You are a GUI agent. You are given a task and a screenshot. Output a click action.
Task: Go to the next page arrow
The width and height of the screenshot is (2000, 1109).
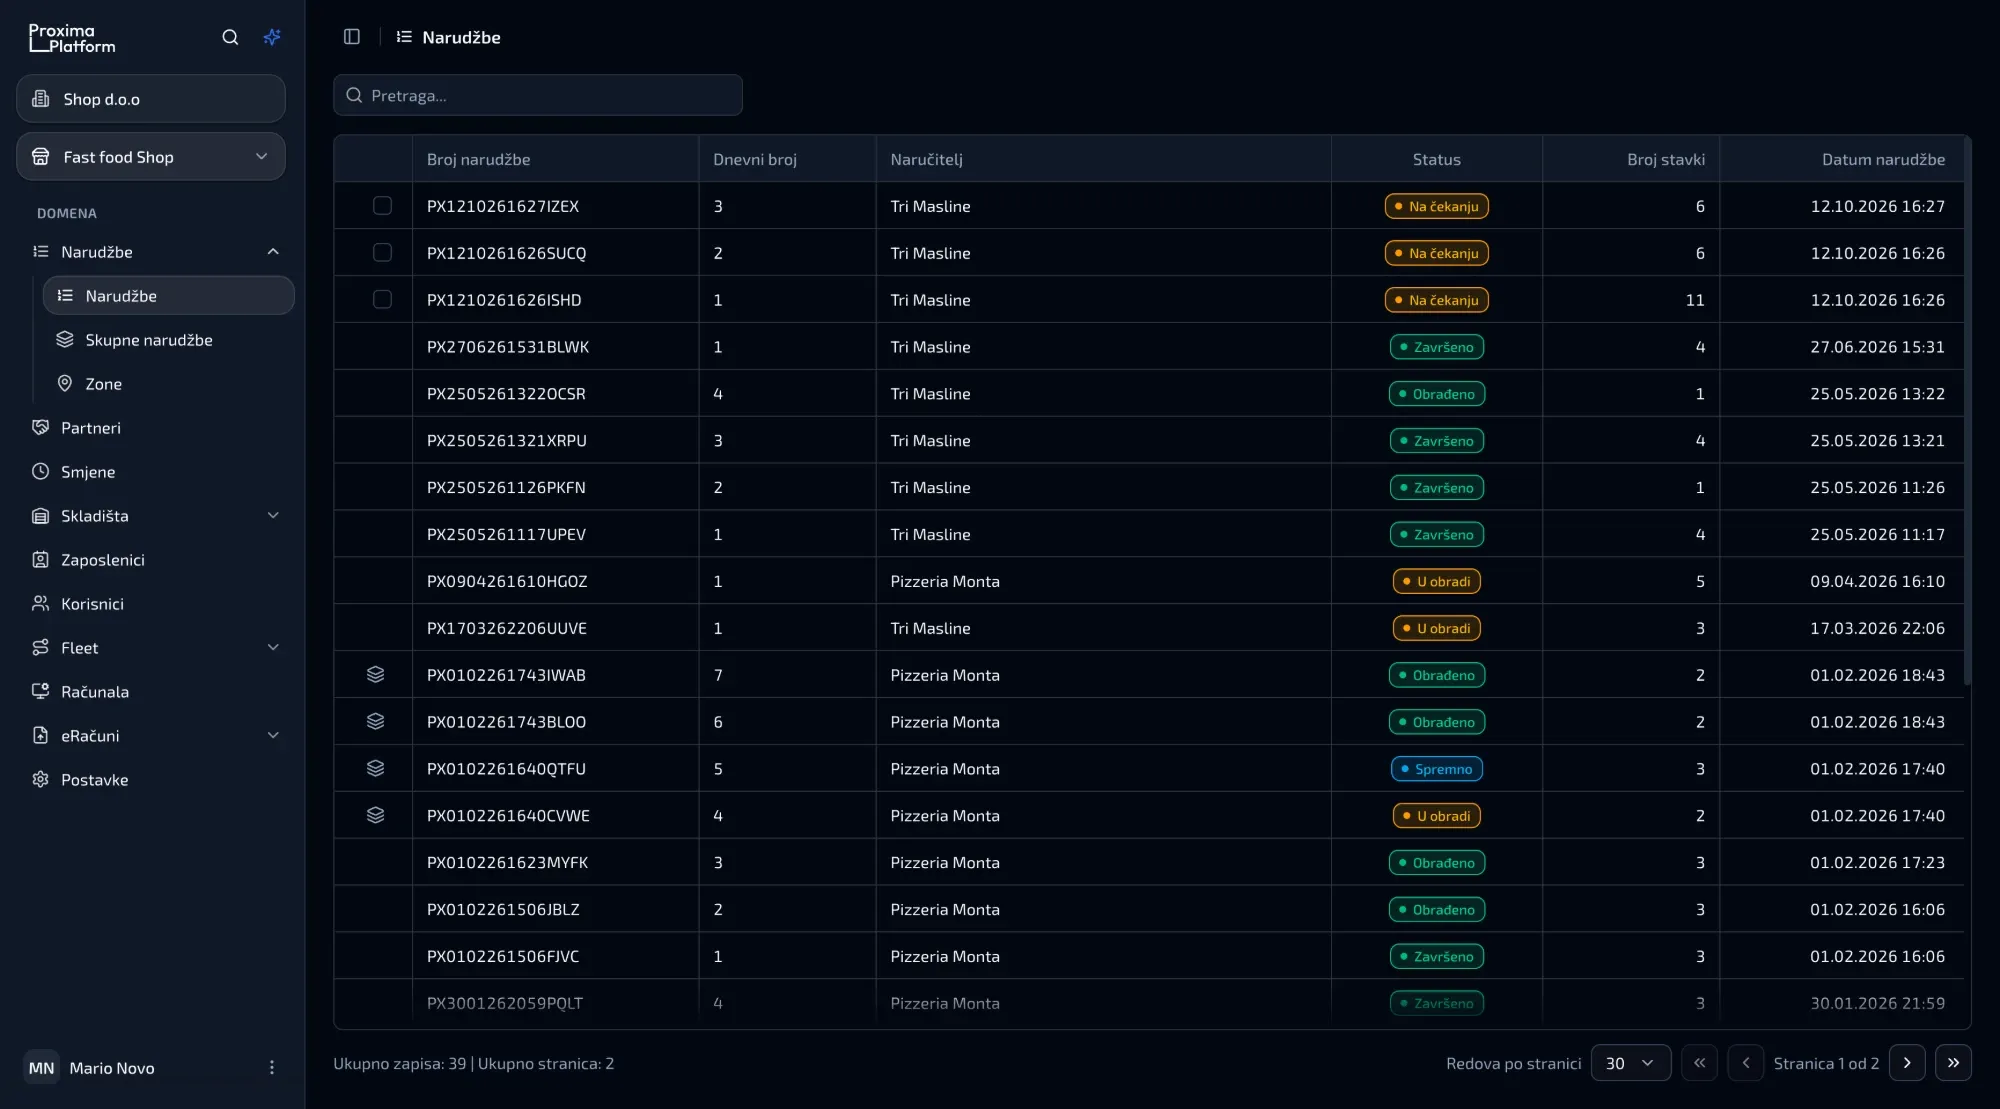pos(1907,1063)
